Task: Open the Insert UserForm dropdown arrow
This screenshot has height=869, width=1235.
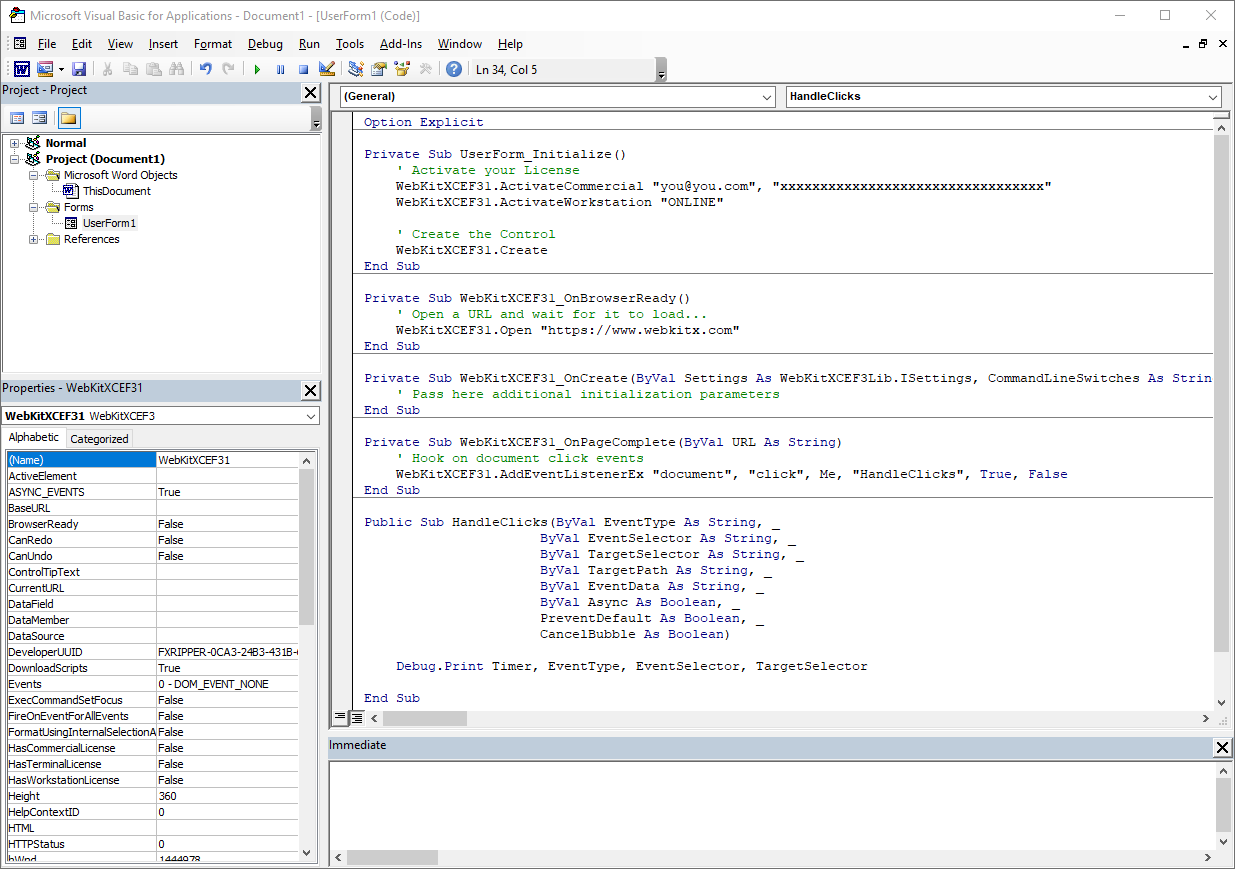Action: click(61, 69)
